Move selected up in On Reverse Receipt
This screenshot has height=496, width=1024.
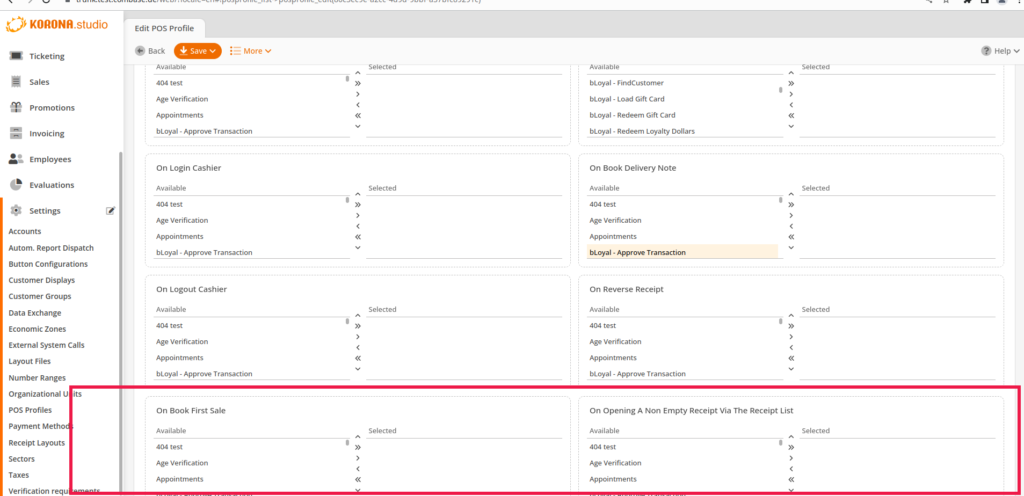click(x=792, y=315)
